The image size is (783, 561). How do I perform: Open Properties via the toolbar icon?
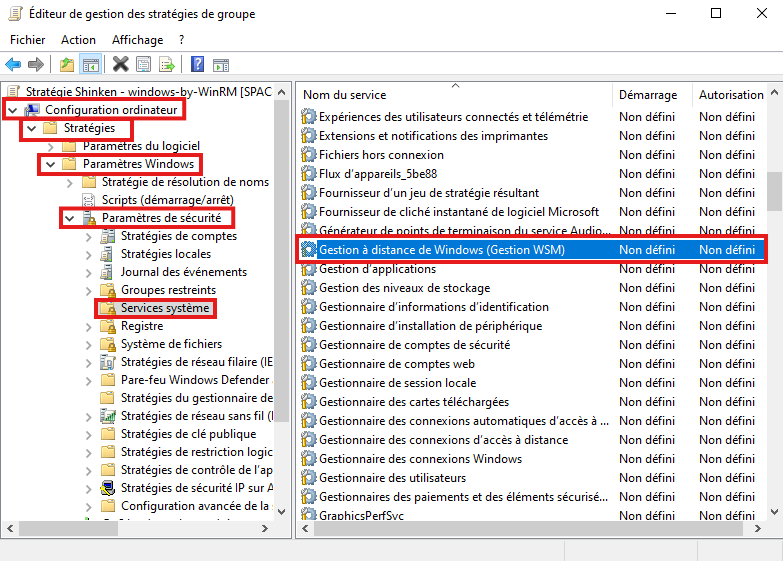pos(143,65)
